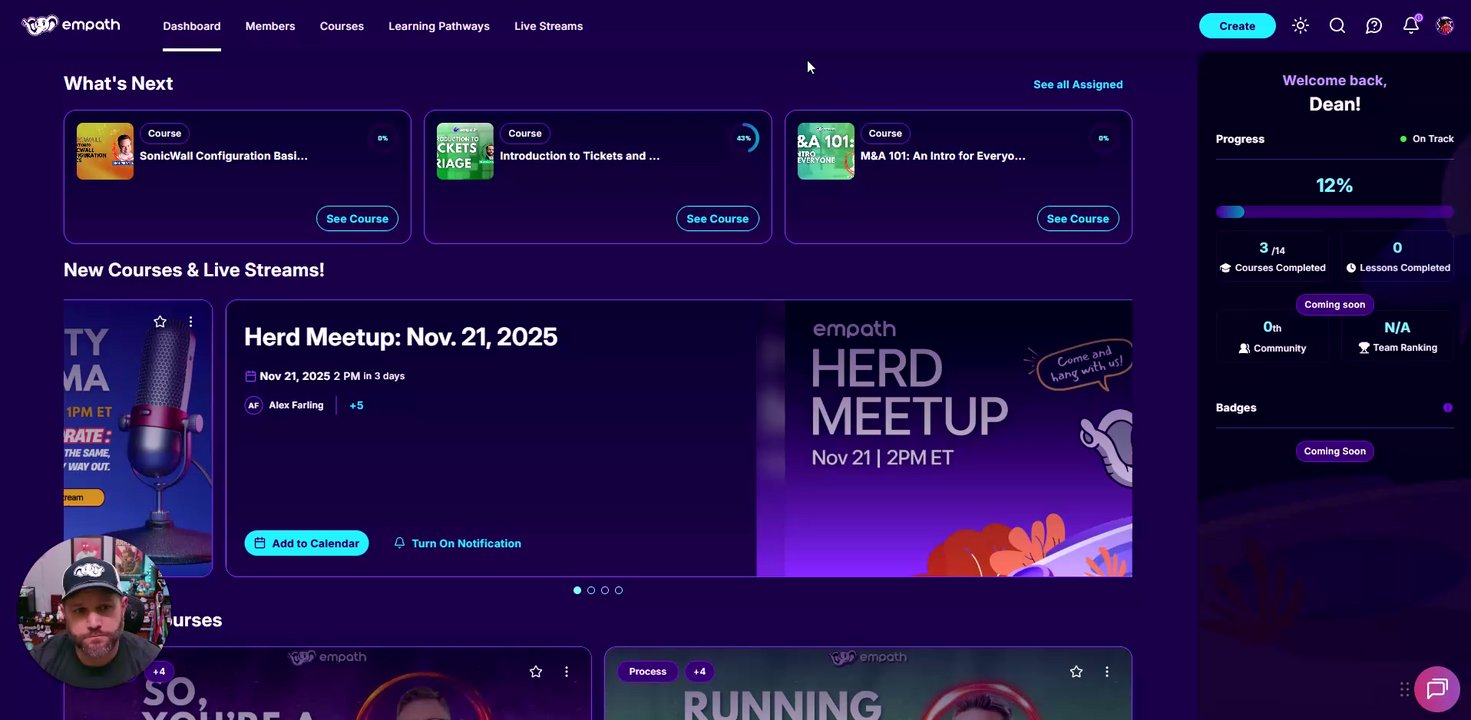The height and width of the screenshot is (720, 1471).
Task: Click calendar icon beside Nov 21 date
Action: (x=250, y=376)
